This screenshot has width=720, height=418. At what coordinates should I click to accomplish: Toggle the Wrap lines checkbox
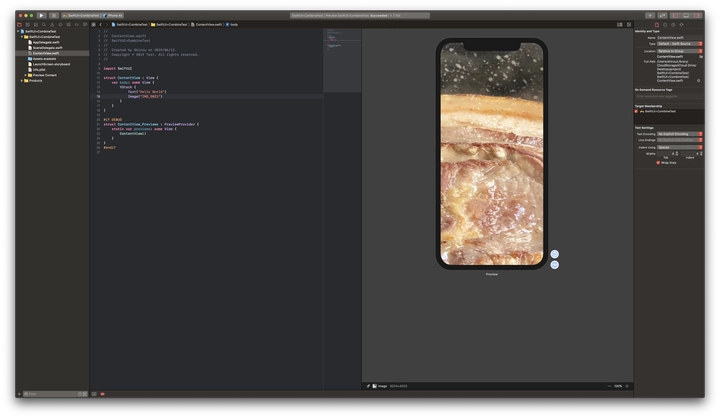(659, 162)
